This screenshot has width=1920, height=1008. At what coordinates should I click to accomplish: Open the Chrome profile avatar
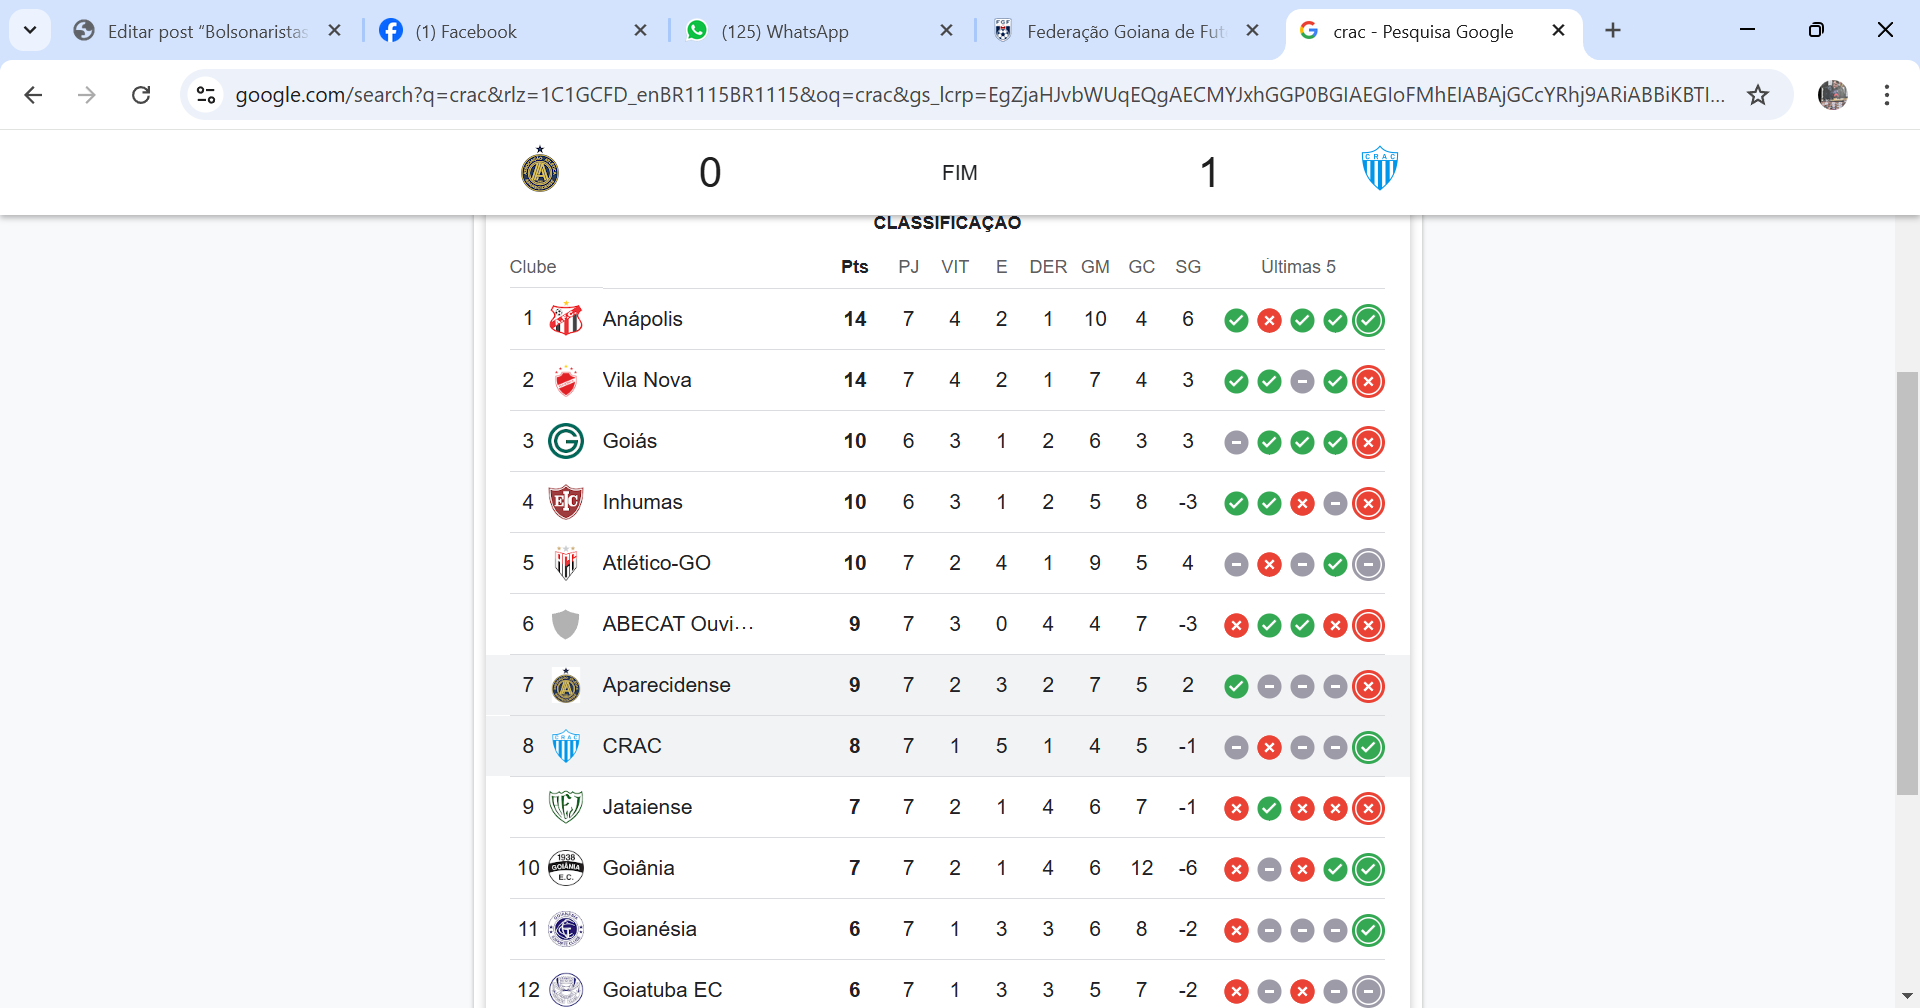[x=1832, y=95]
